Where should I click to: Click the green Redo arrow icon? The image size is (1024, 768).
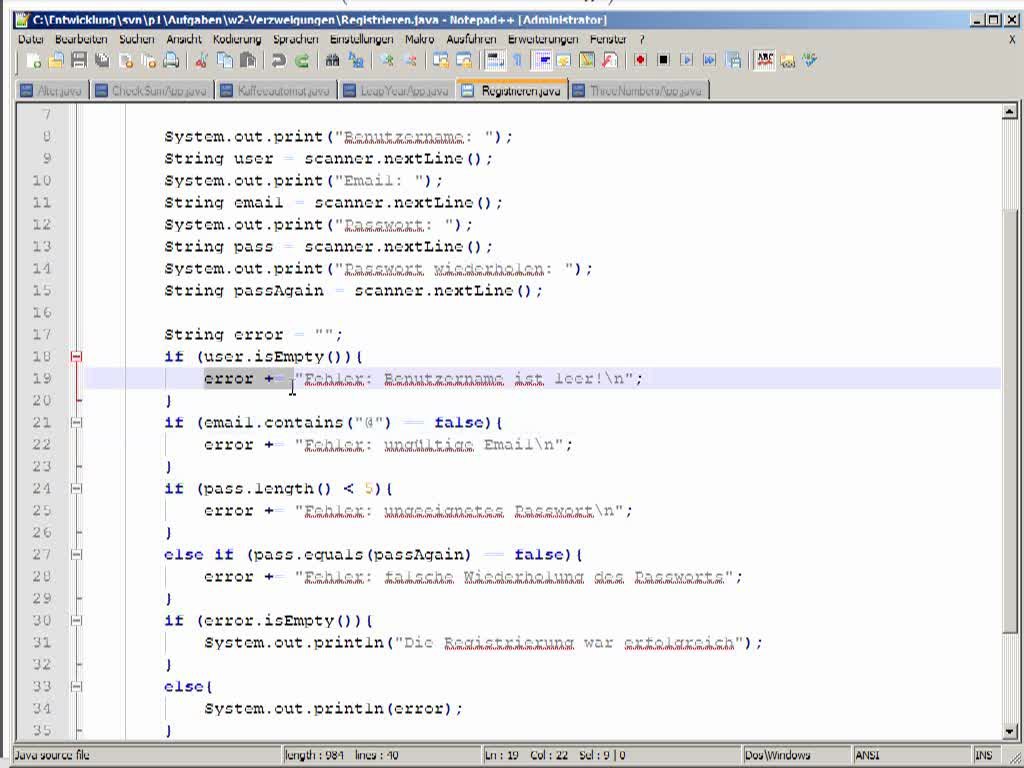click(302, 61)
